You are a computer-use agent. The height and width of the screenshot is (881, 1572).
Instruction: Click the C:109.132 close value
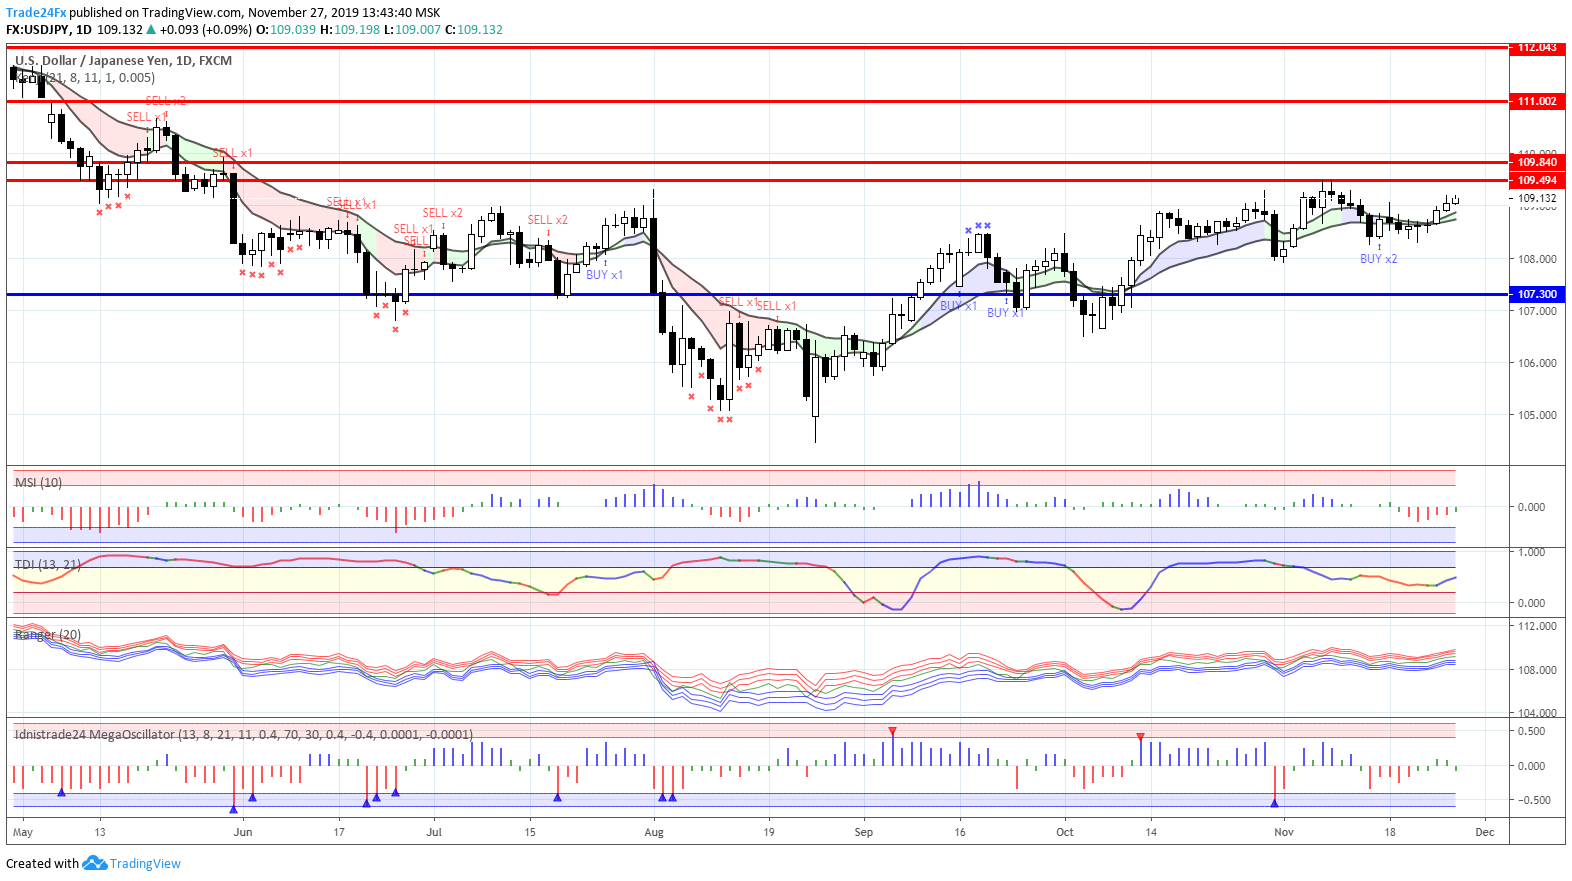(x=474, y=30)
